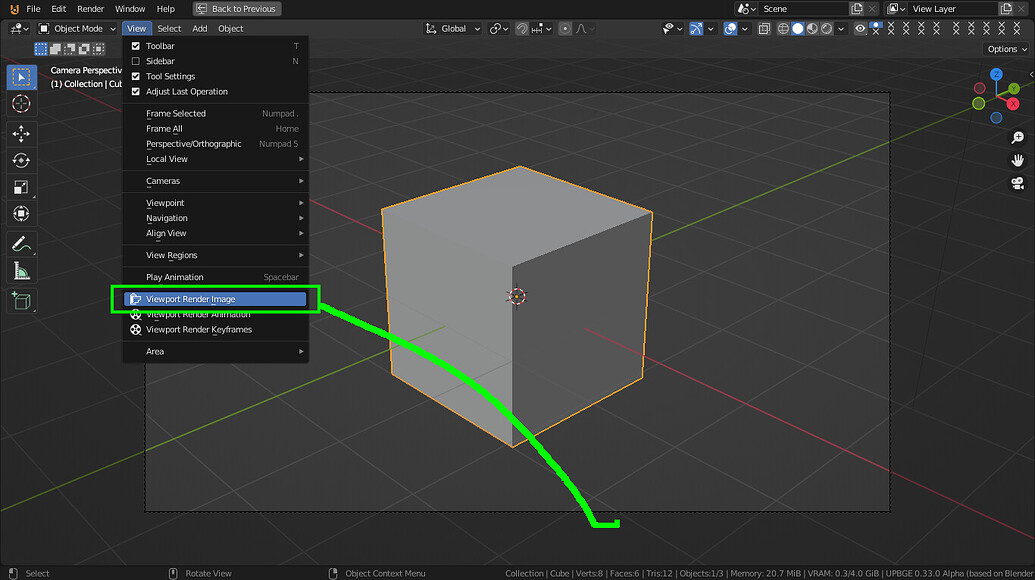Click the red X axis gizmo ball
This screenshot has height=580, width=1035.
(x=1013, y=104)
